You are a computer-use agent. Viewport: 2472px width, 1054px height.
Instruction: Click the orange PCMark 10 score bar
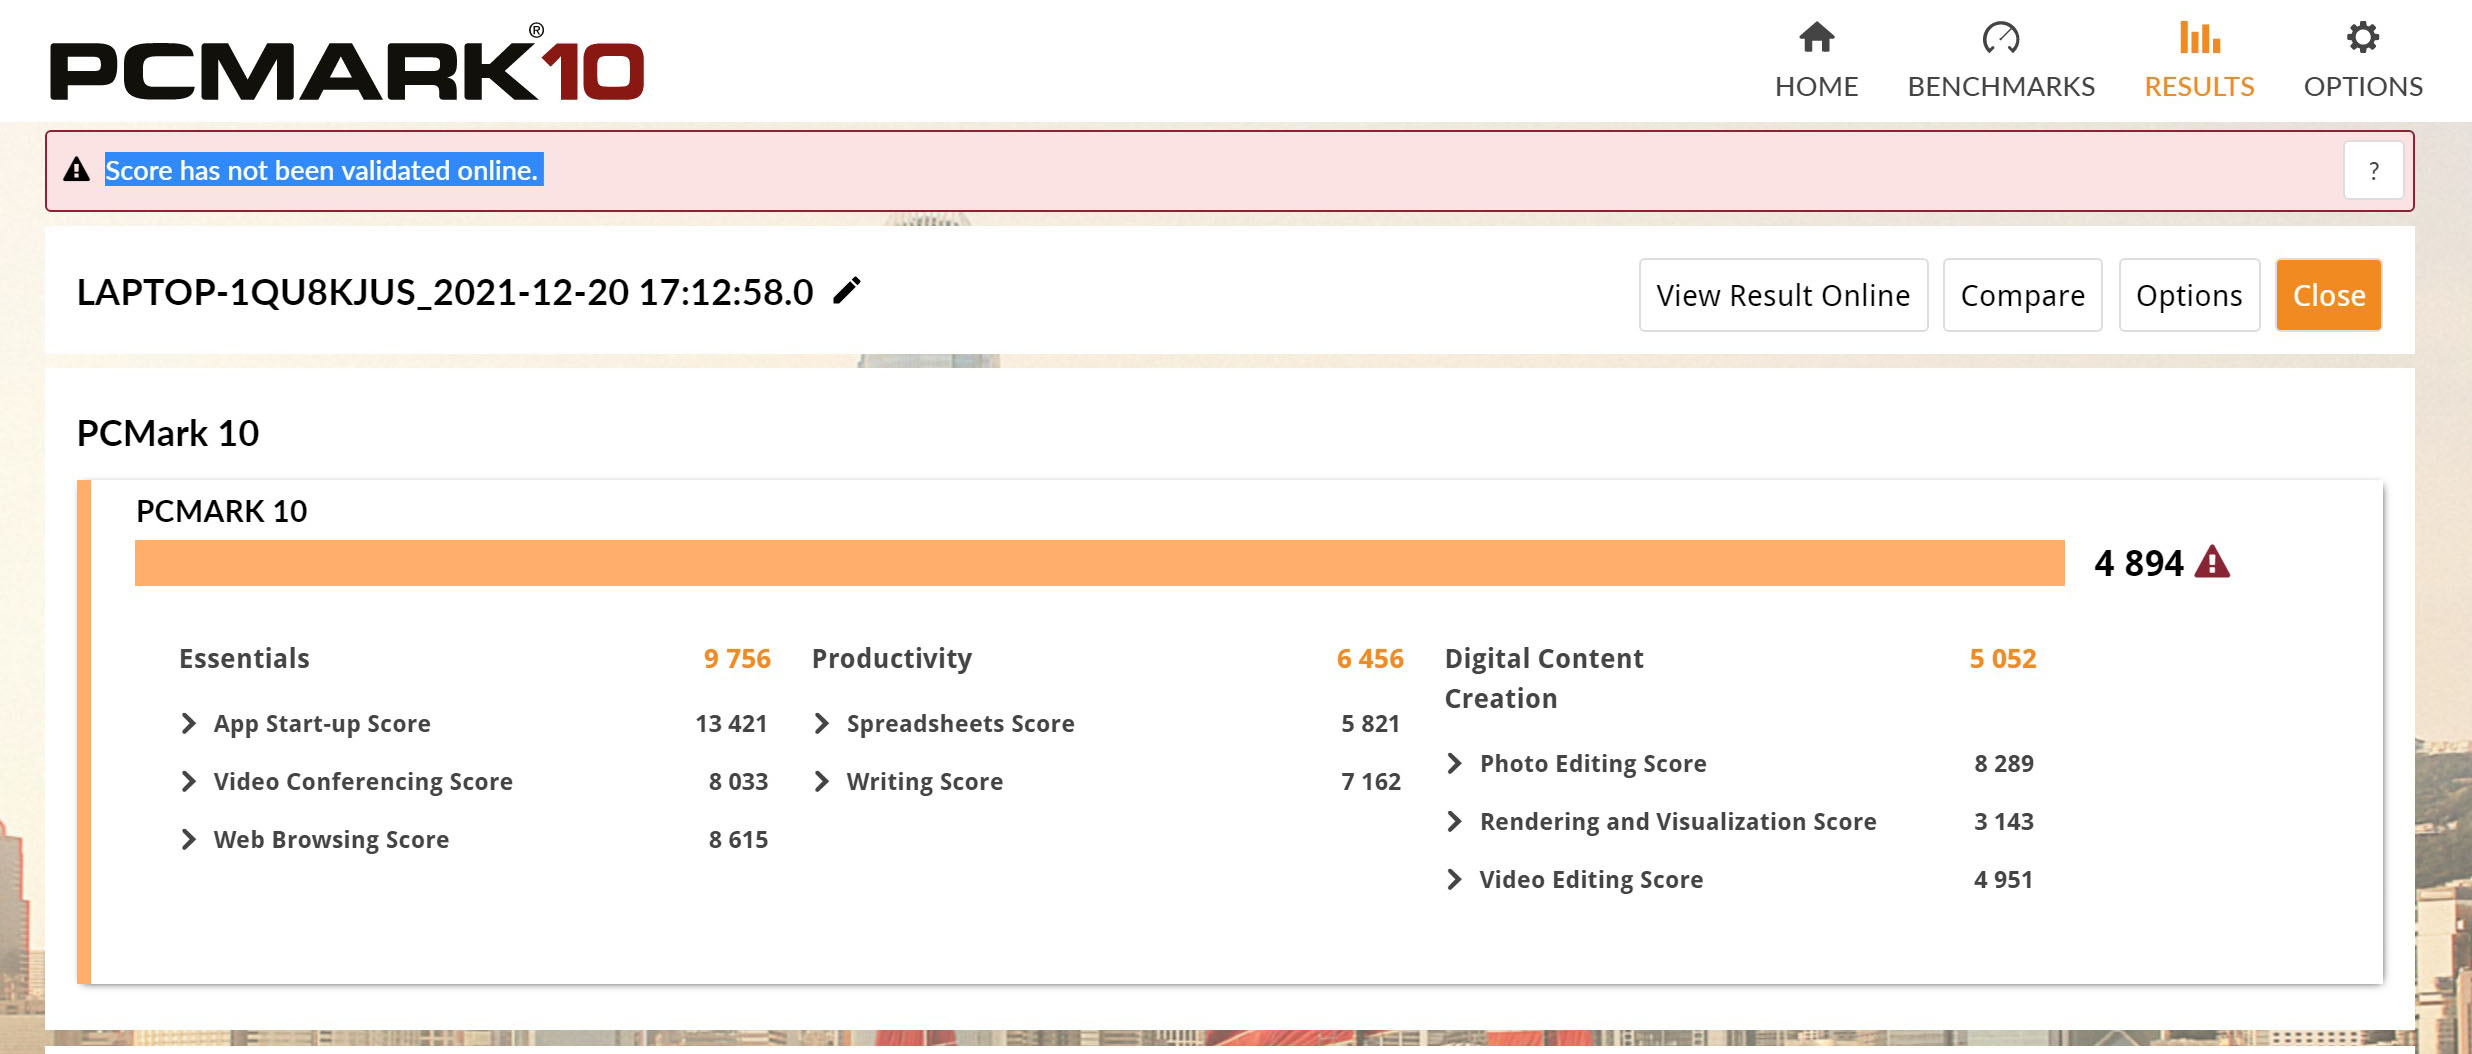click(1100, 563)
